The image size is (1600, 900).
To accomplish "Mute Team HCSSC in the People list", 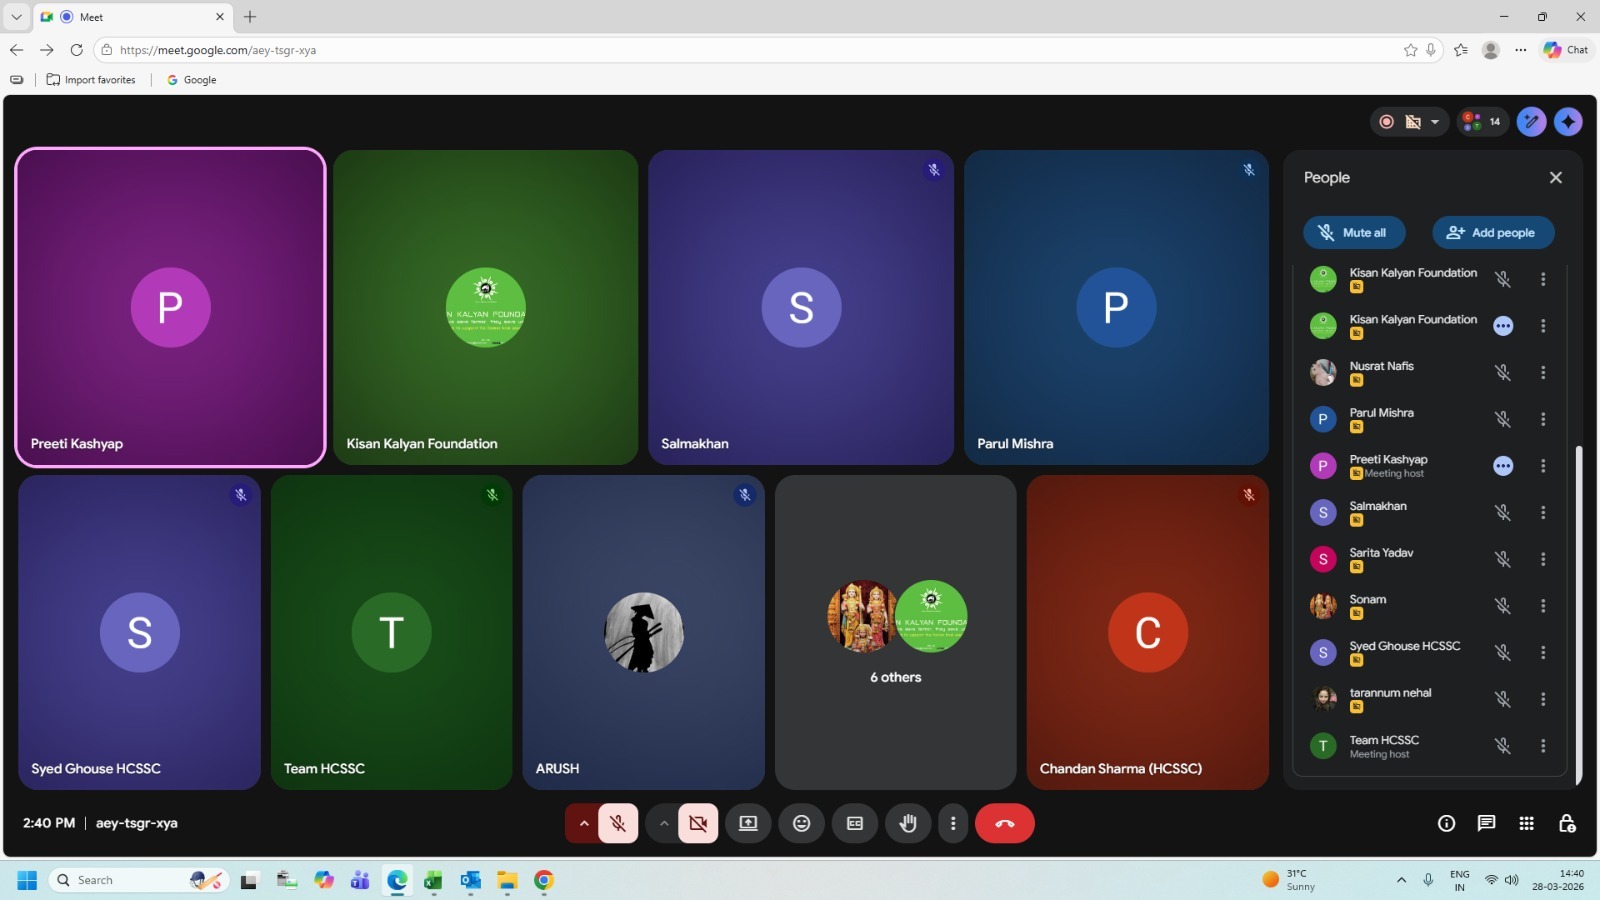I will click(x=1502, y=746).
